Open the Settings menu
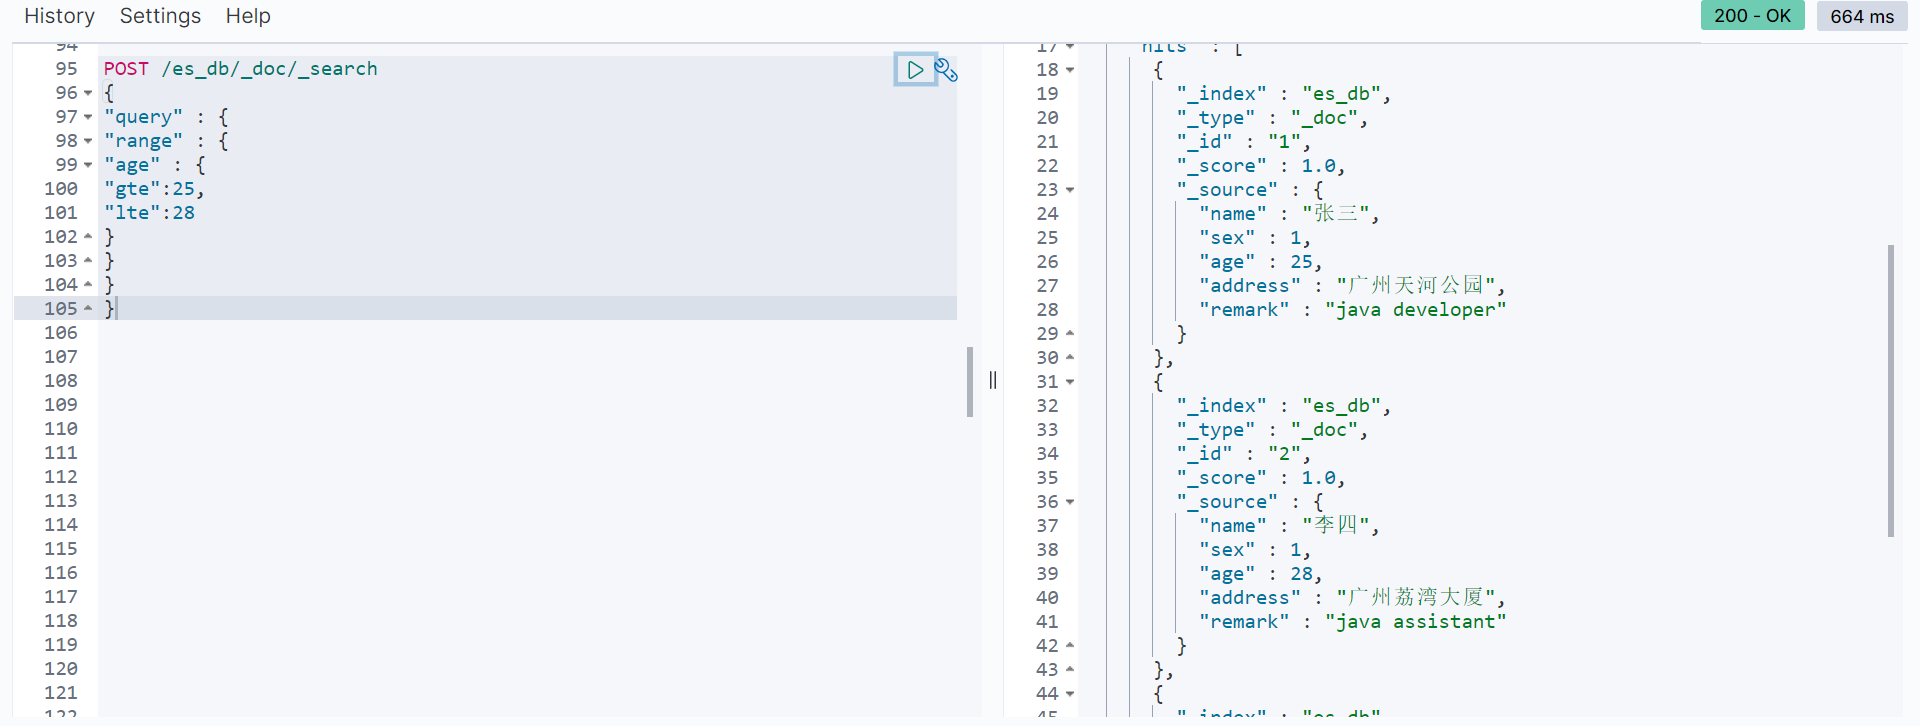The width and height of the screenshot is (1920, 726). point(160,16)
